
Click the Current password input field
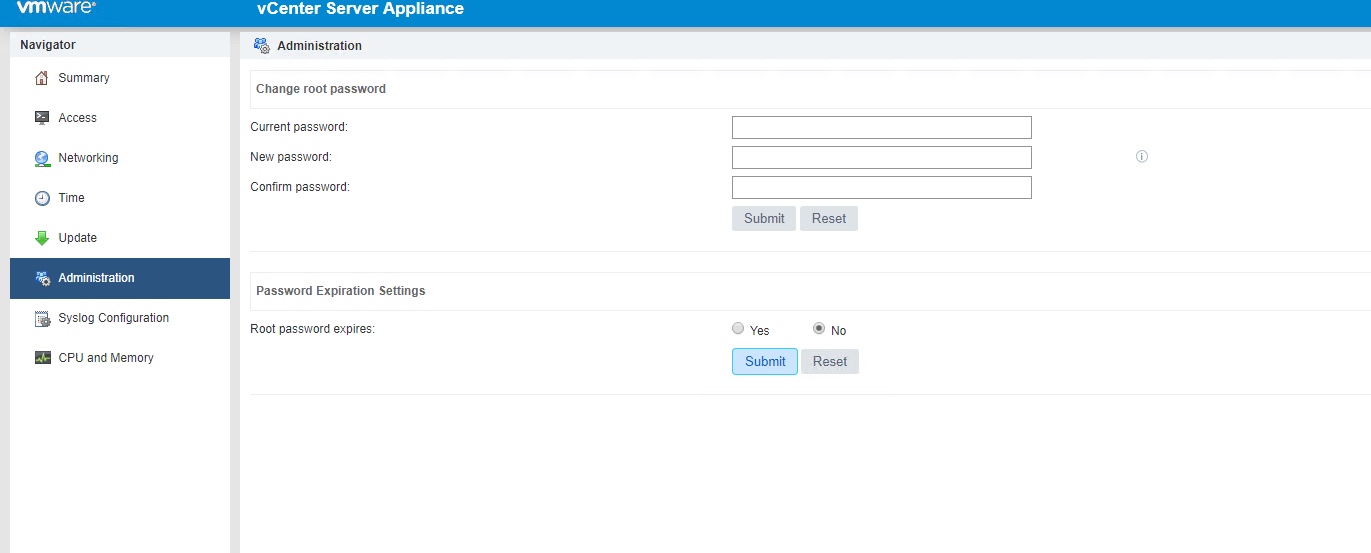881,127
